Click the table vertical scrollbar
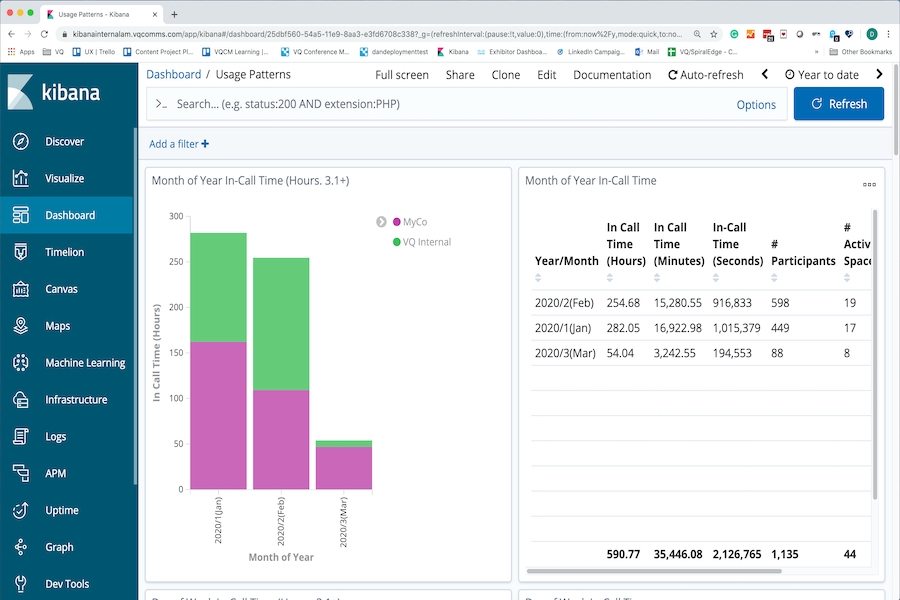Image resolution: width=900 pixels, height=600 pixels. 875,354
